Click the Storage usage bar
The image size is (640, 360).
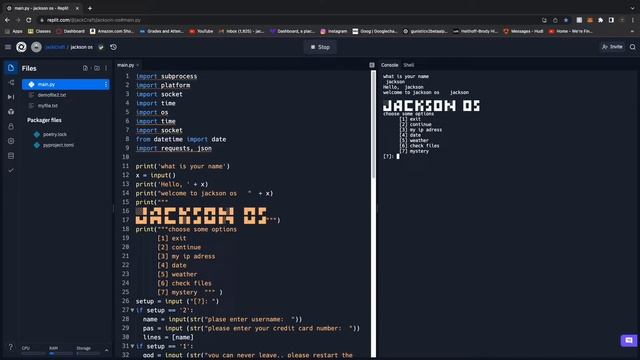click(x=88, y=353)
